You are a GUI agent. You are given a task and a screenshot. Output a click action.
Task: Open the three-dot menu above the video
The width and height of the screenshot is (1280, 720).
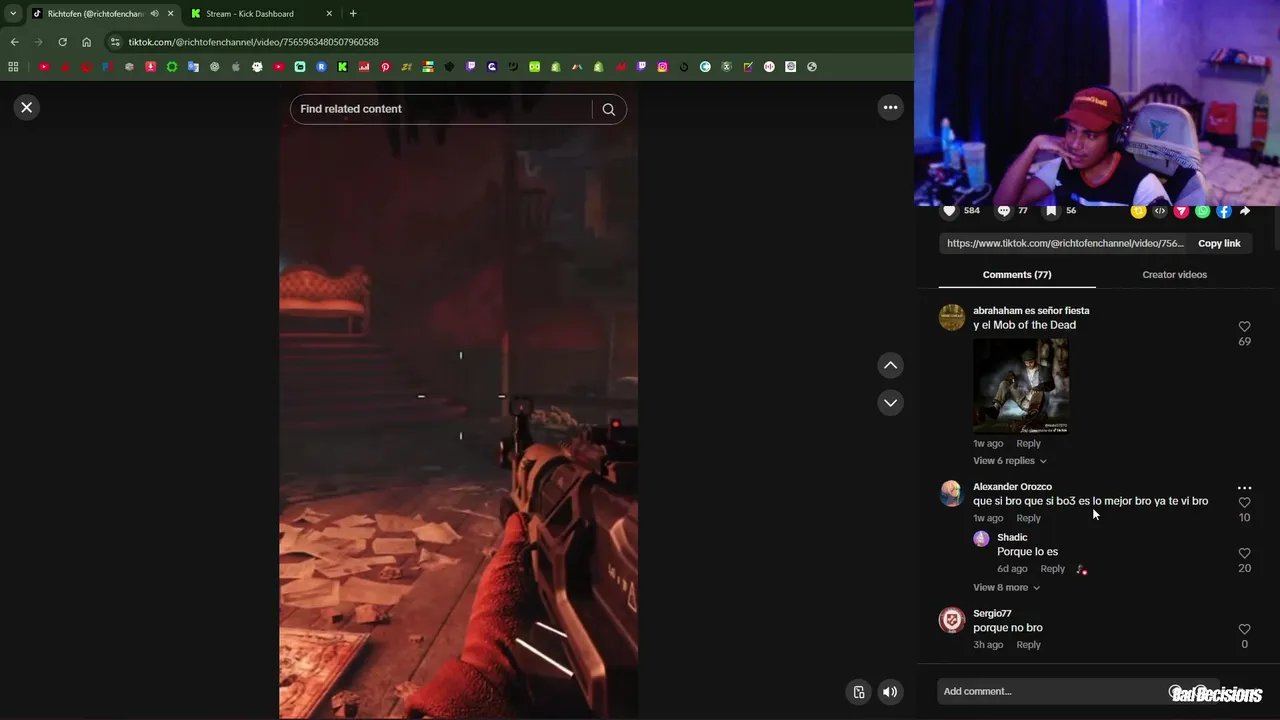(890, 107)
